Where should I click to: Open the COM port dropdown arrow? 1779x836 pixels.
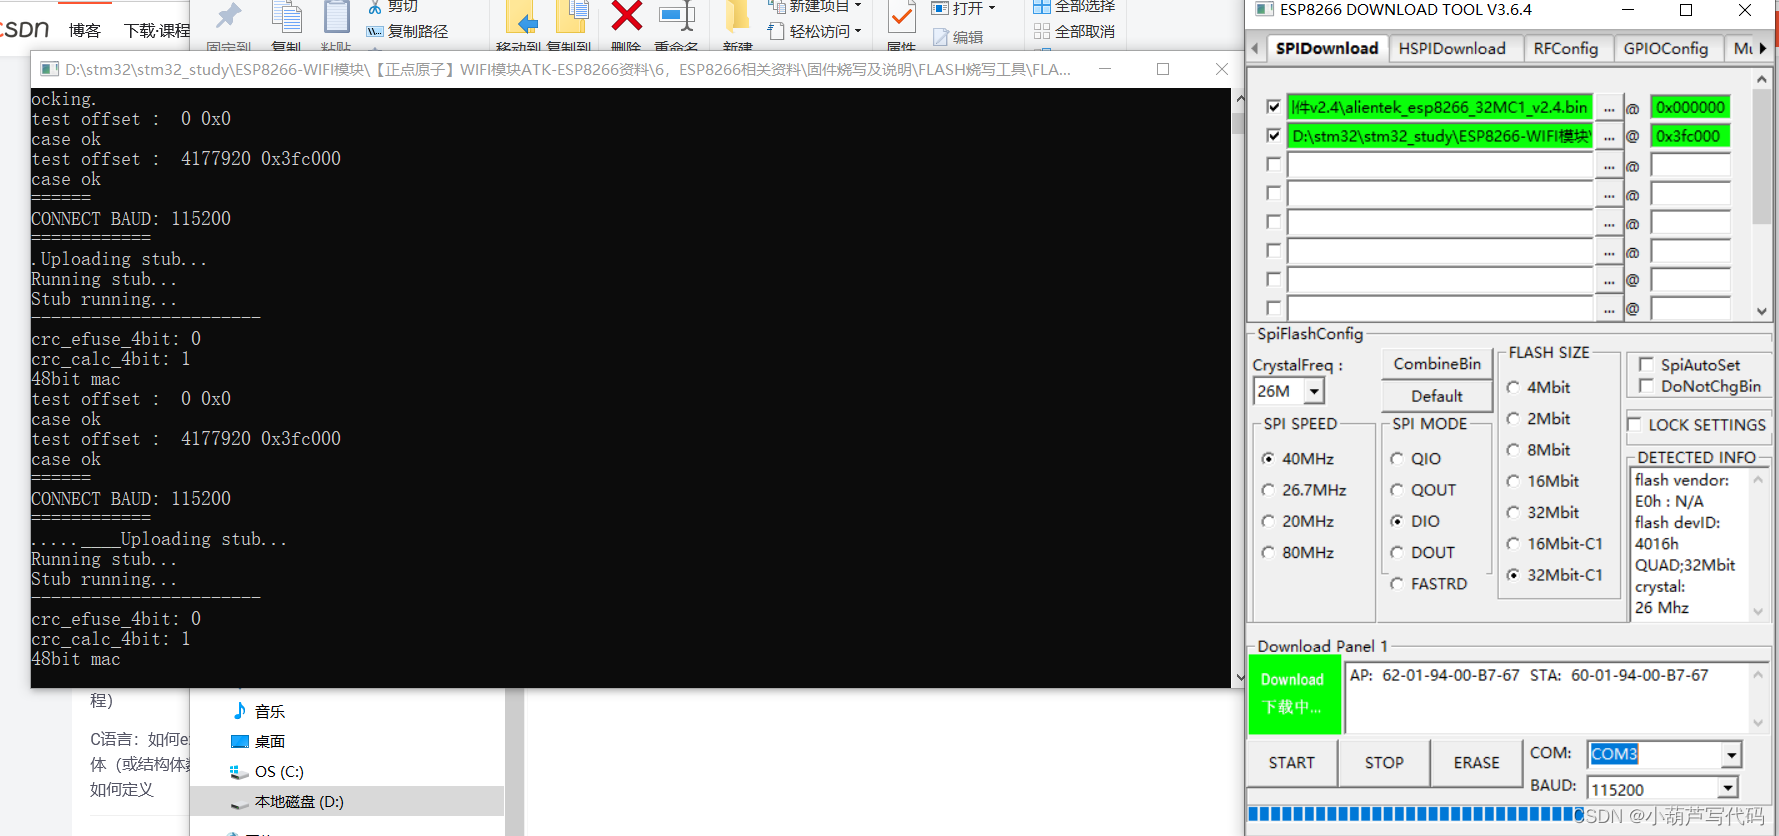1731,754
